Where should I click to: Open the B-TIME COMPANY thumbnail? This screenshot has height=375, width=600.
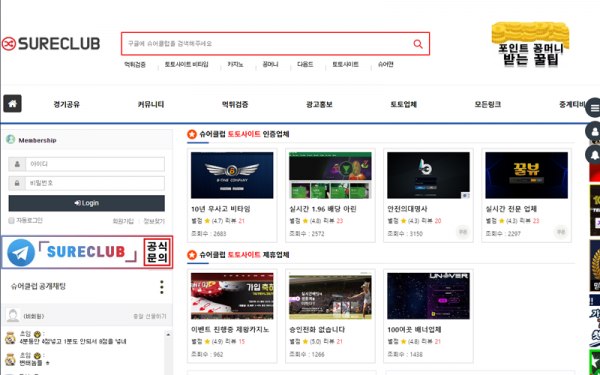pos(232,175)
